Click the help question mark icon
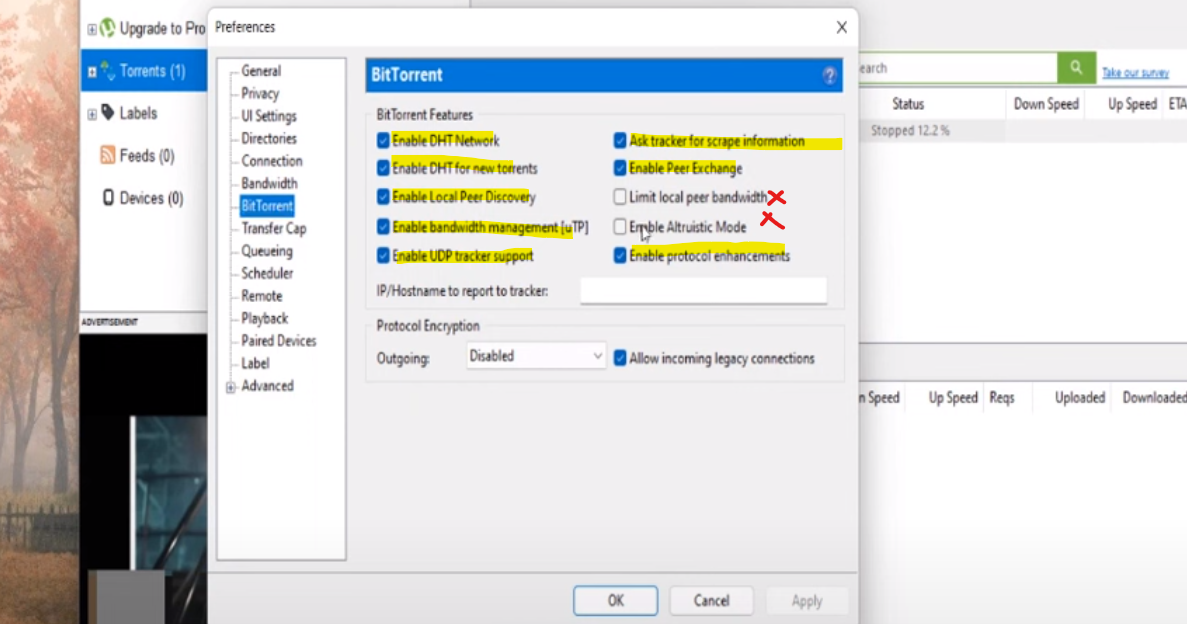Viewport: 1187px width, 624px height. (x=829, y=76)
